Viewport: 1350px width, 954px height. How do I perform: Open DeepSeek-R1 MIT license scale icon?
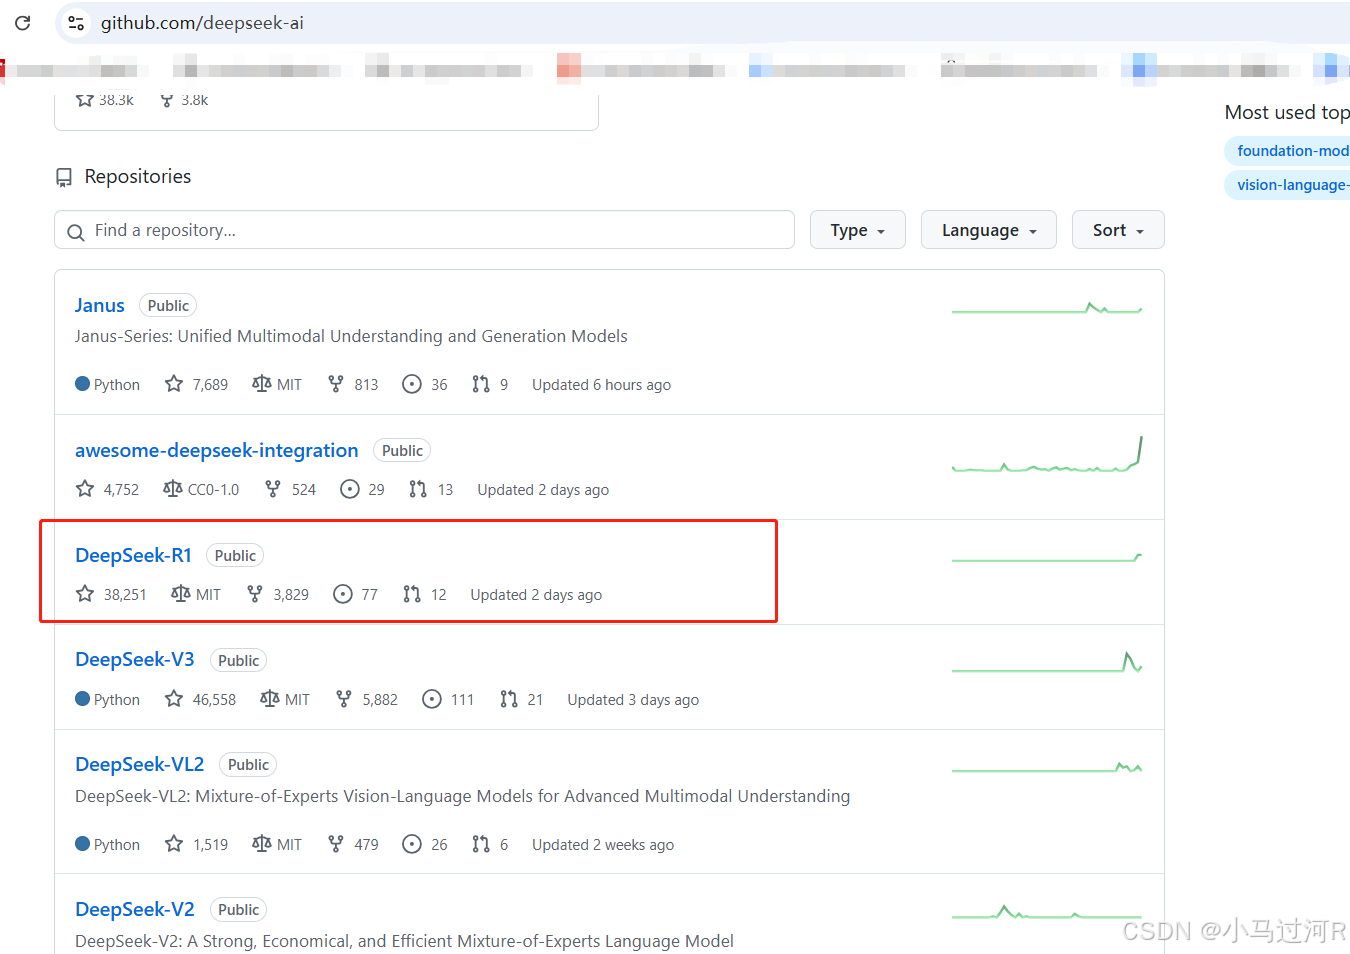(x=181, y=594)
